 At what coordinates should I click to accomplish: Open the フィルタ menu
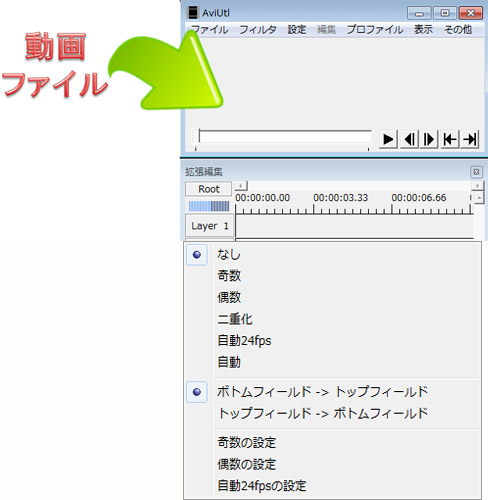coord(258,30)
